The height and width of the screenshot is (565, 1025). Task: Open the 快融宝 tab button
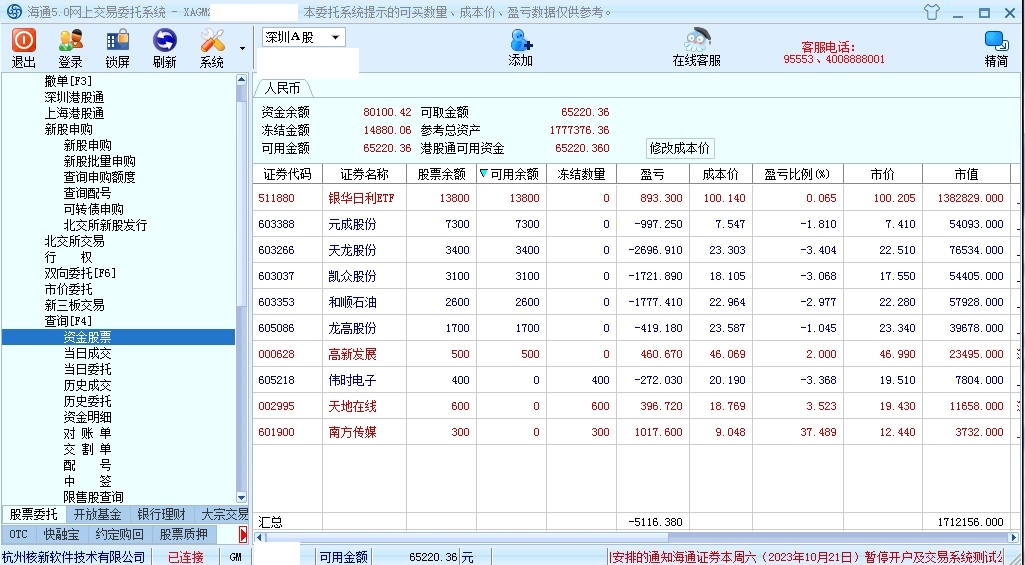tap(62, 534)
